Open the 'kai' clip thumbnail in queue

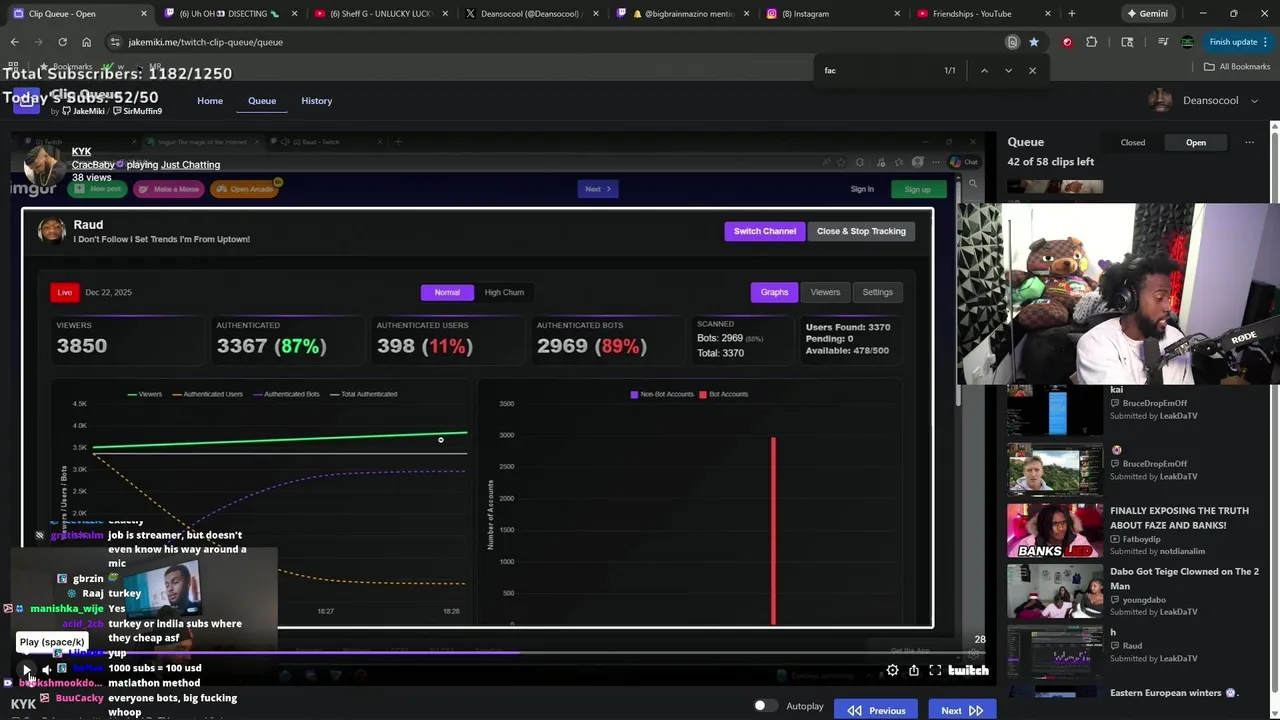pyautogui.click(x=1054, y=411)
